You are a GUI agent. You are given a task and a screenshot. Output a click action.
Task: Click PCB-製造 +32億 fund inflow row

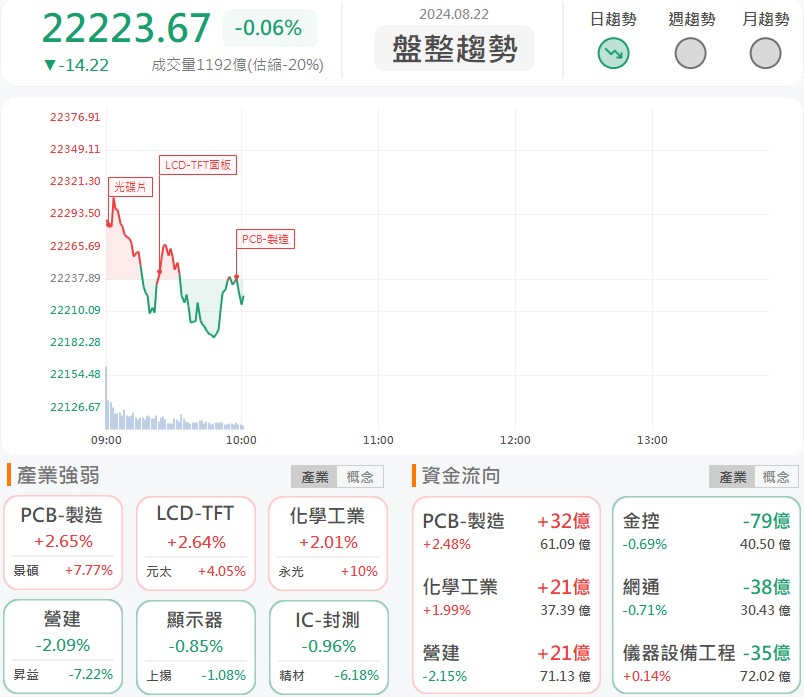506,531
